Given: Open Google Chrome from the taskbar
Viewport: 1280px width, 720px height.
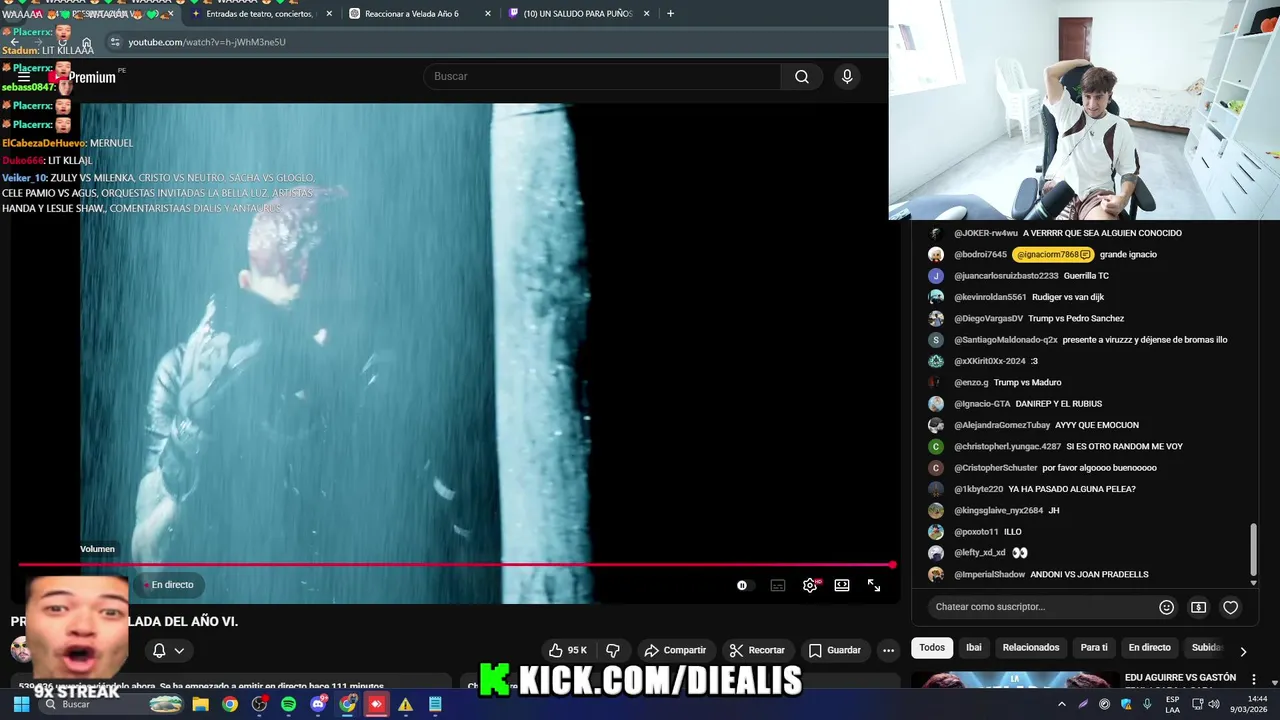Looking at the screenshot, I should (230, 704).
